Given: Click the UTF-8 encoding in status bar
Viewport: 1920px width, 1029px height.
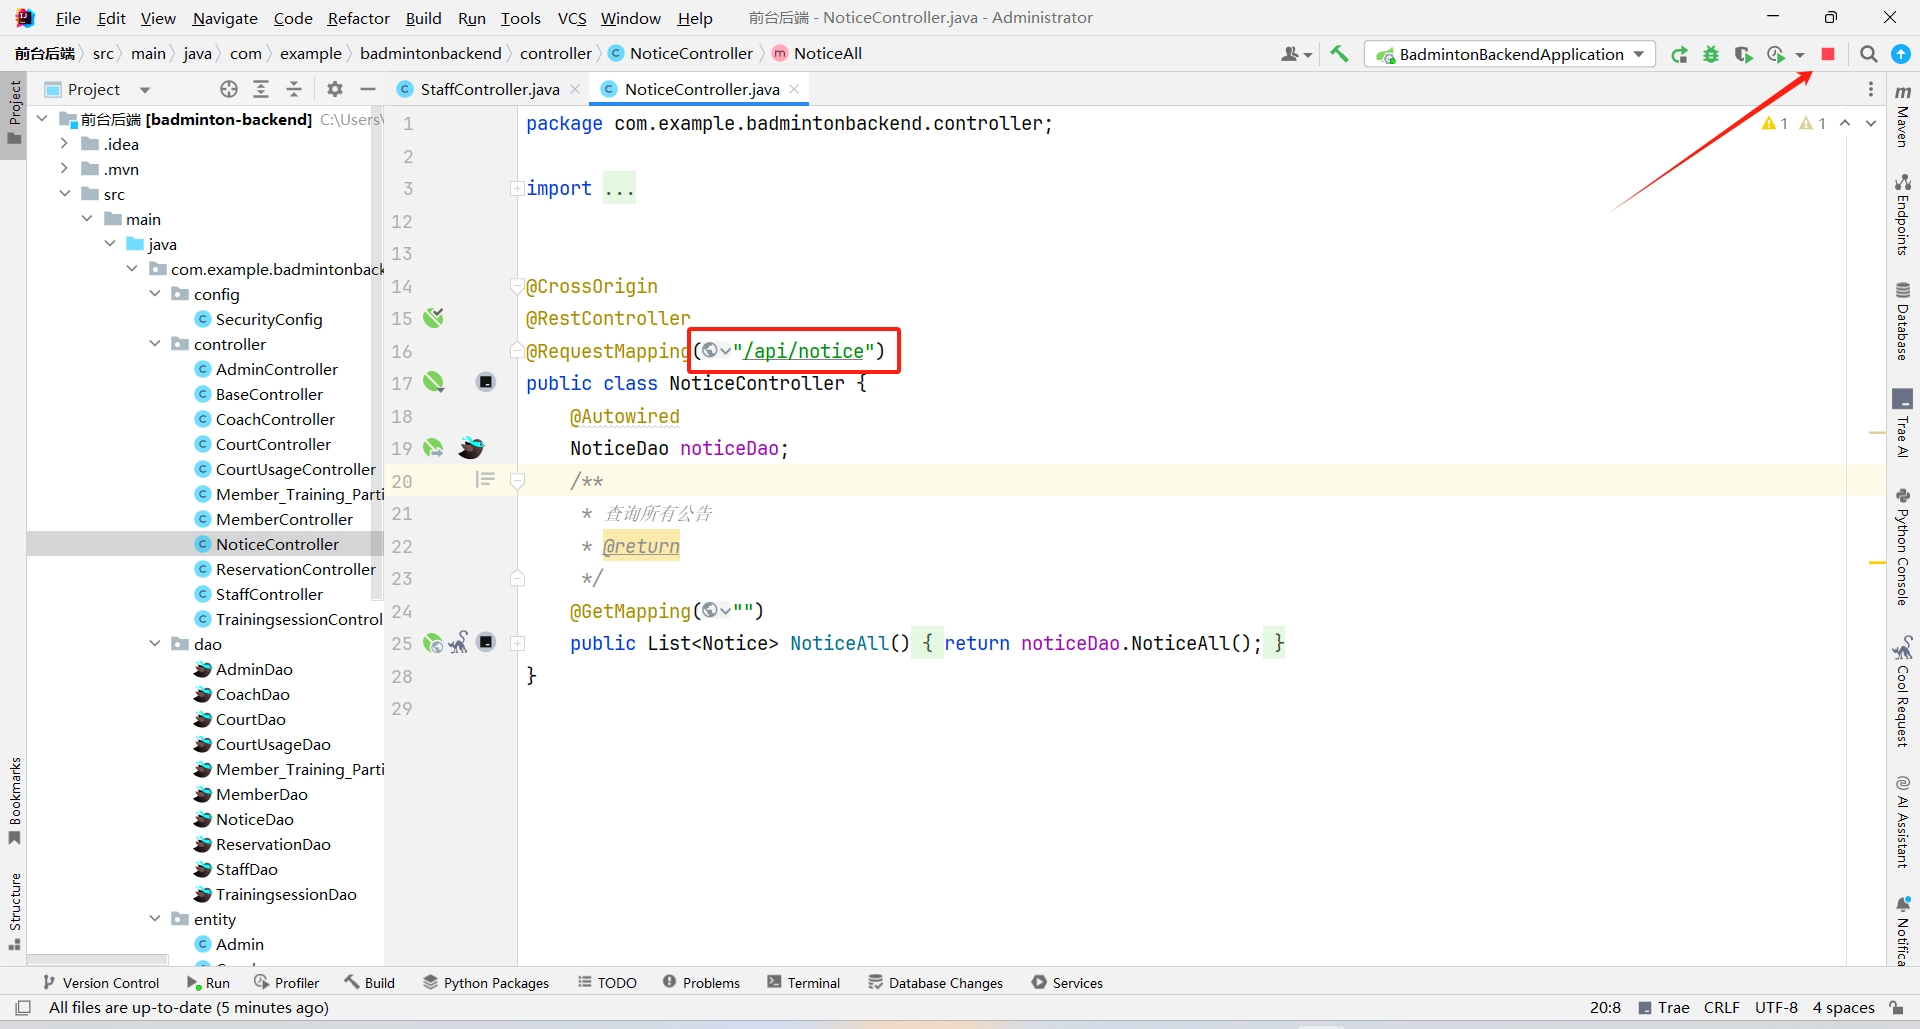Looking at the screenshot, I should [x=1776, y=1007].
